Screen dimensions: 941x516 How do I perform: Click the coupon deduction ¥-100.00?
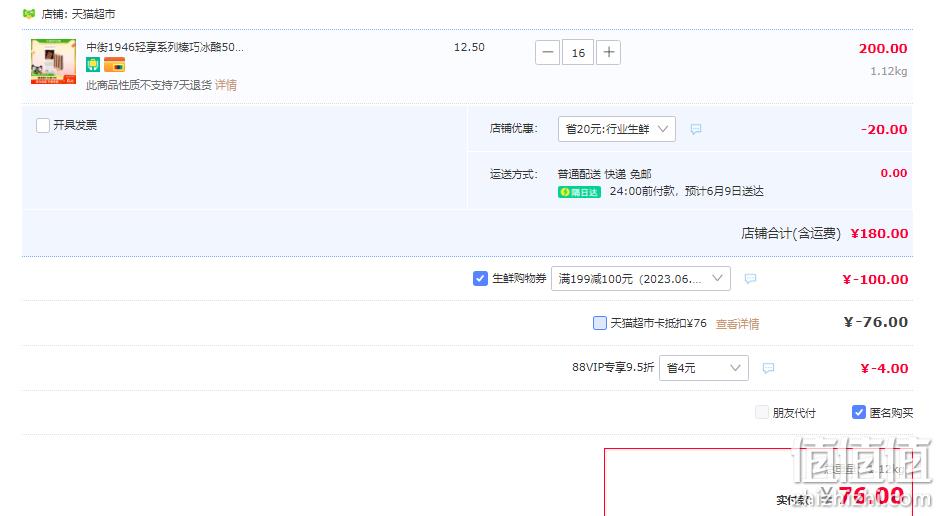click(875, 280)
